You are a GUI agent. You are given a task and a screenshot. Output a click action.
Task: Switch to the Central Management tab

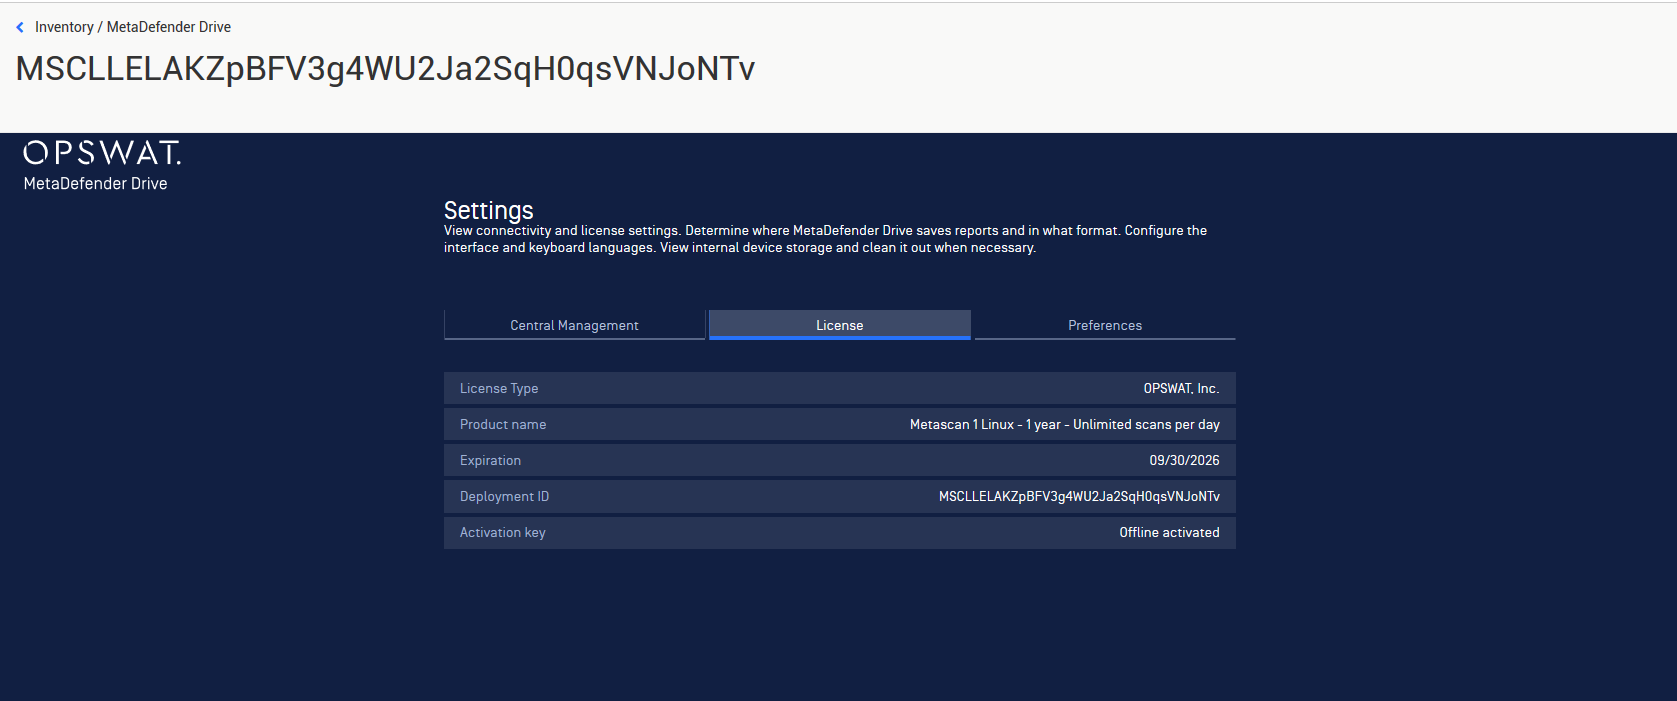click(574, 325)
